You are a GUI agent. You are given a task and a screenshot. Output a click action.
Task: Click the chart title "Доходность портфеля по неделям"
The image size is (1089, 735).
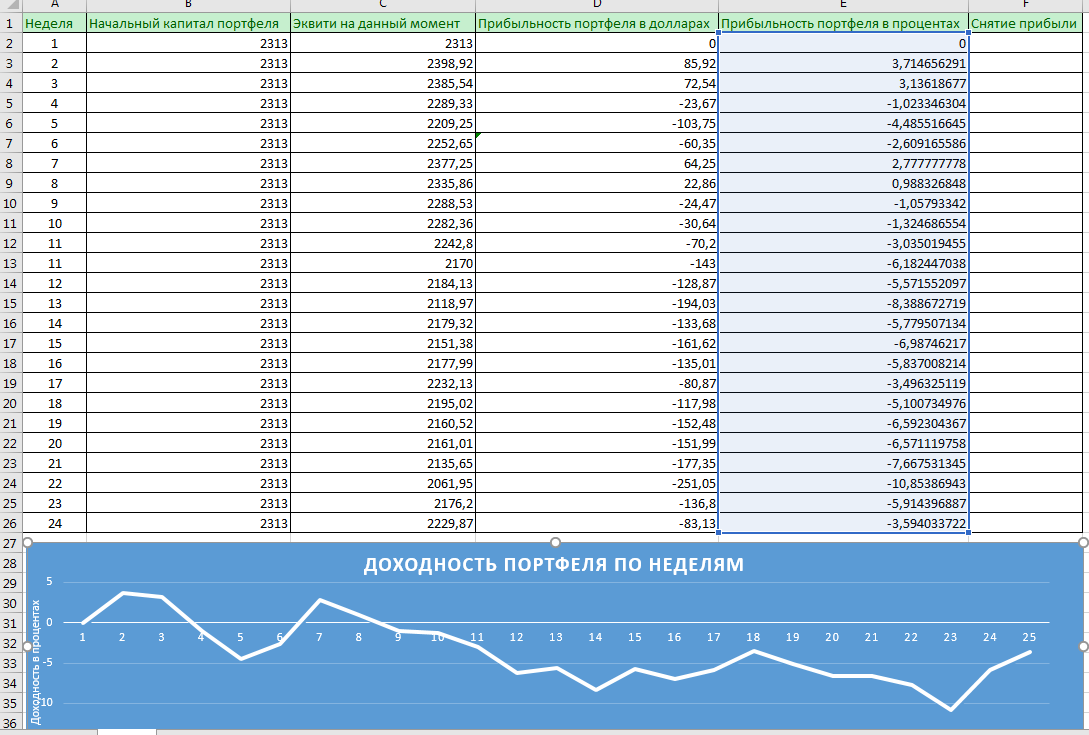pyautogui.click(x=553, y=565)
